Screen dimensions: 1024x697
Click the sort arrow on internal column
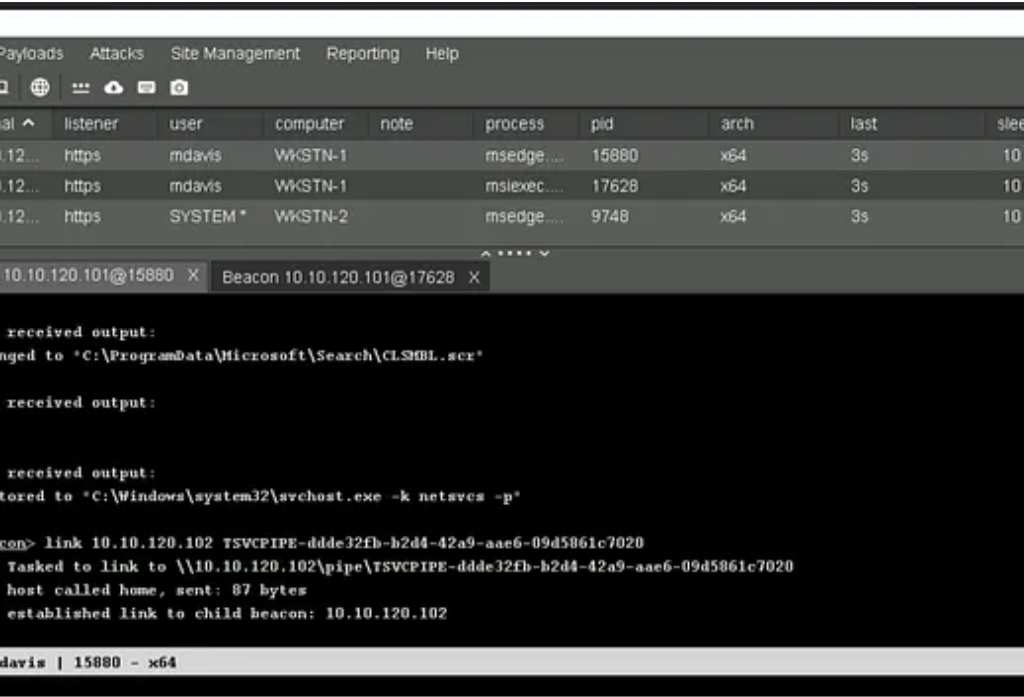(x=28, y=123)
